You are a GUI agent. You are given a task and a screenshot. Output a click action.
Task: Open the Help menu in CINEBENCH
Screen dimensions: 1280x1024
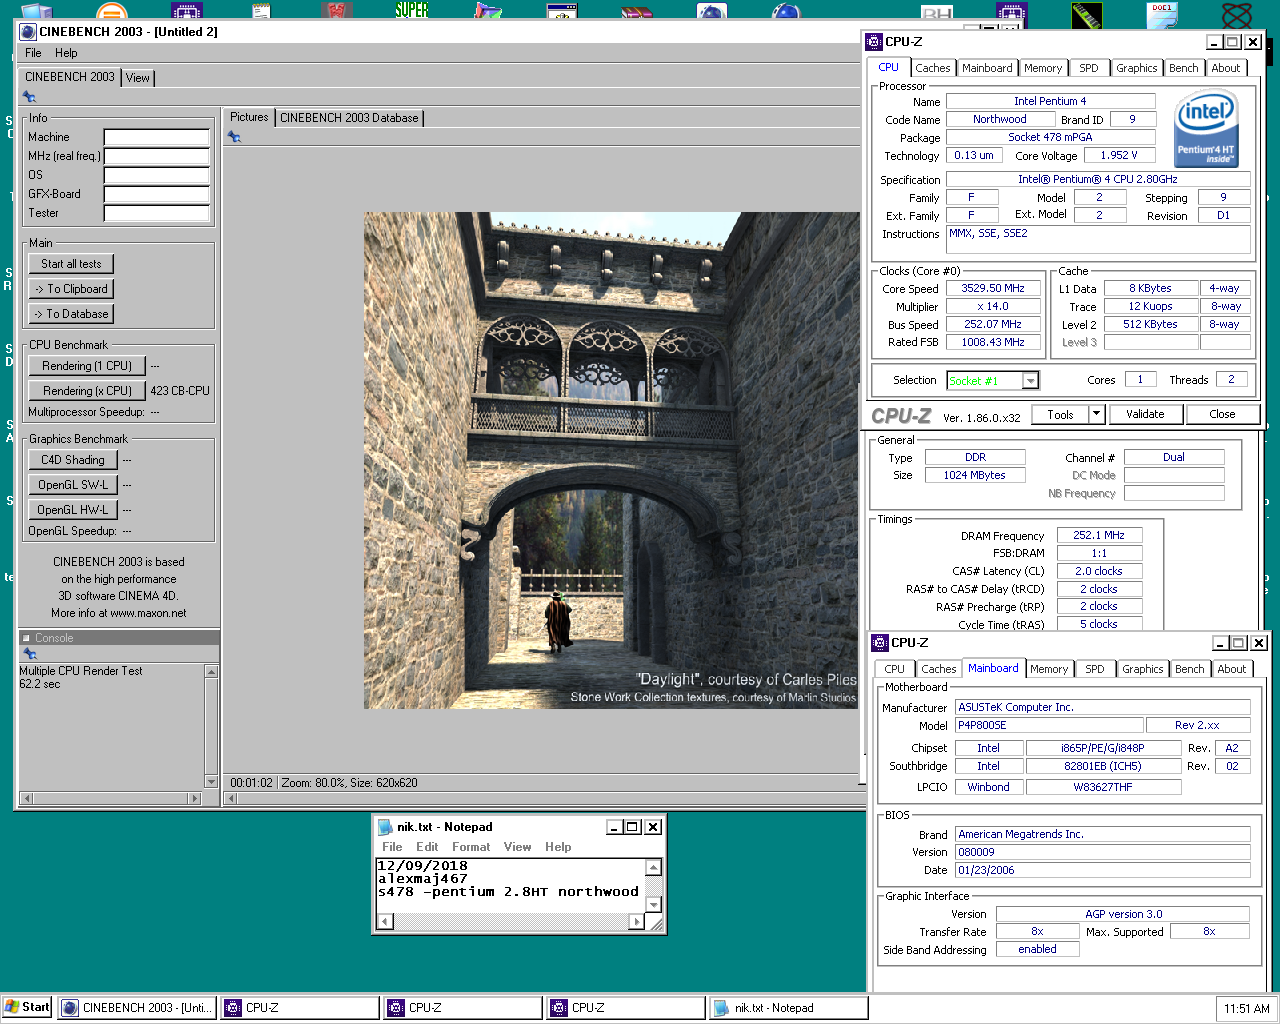[x=66, y=53]
